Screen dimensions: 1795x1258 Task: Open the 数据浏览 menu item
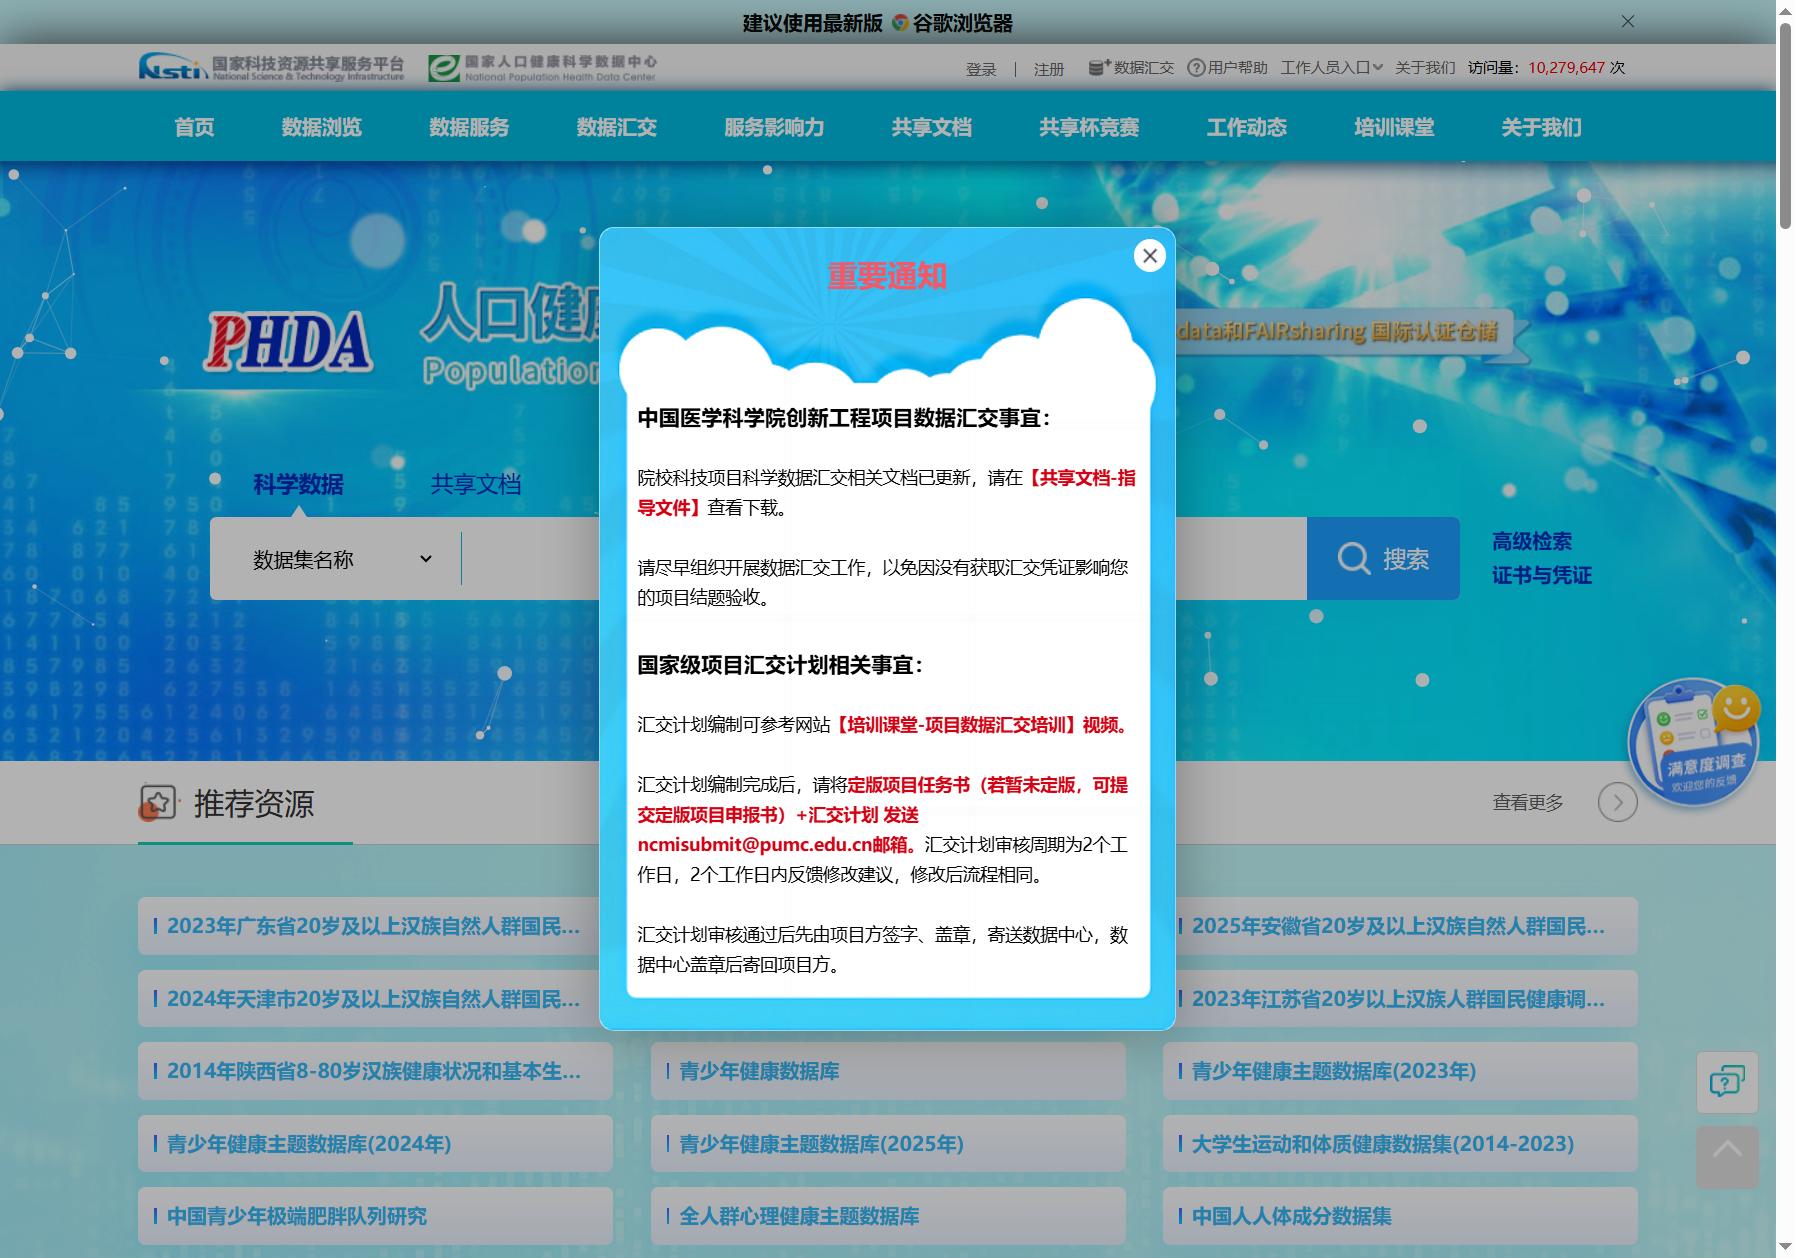tap(322, 127)
